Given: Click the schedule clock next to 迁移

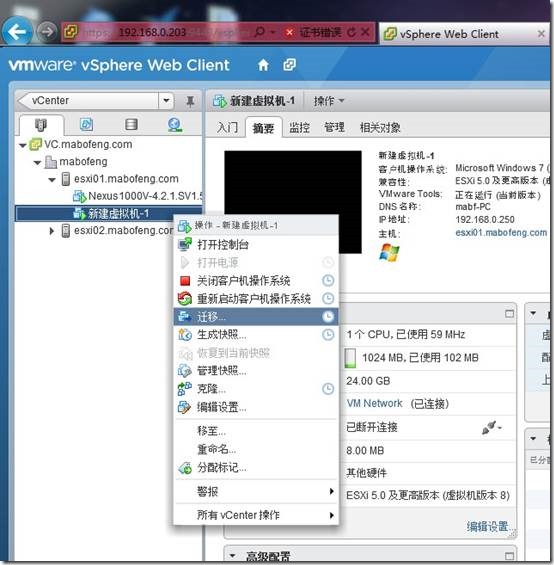Looking at the screenshot, I should point(328,316).
